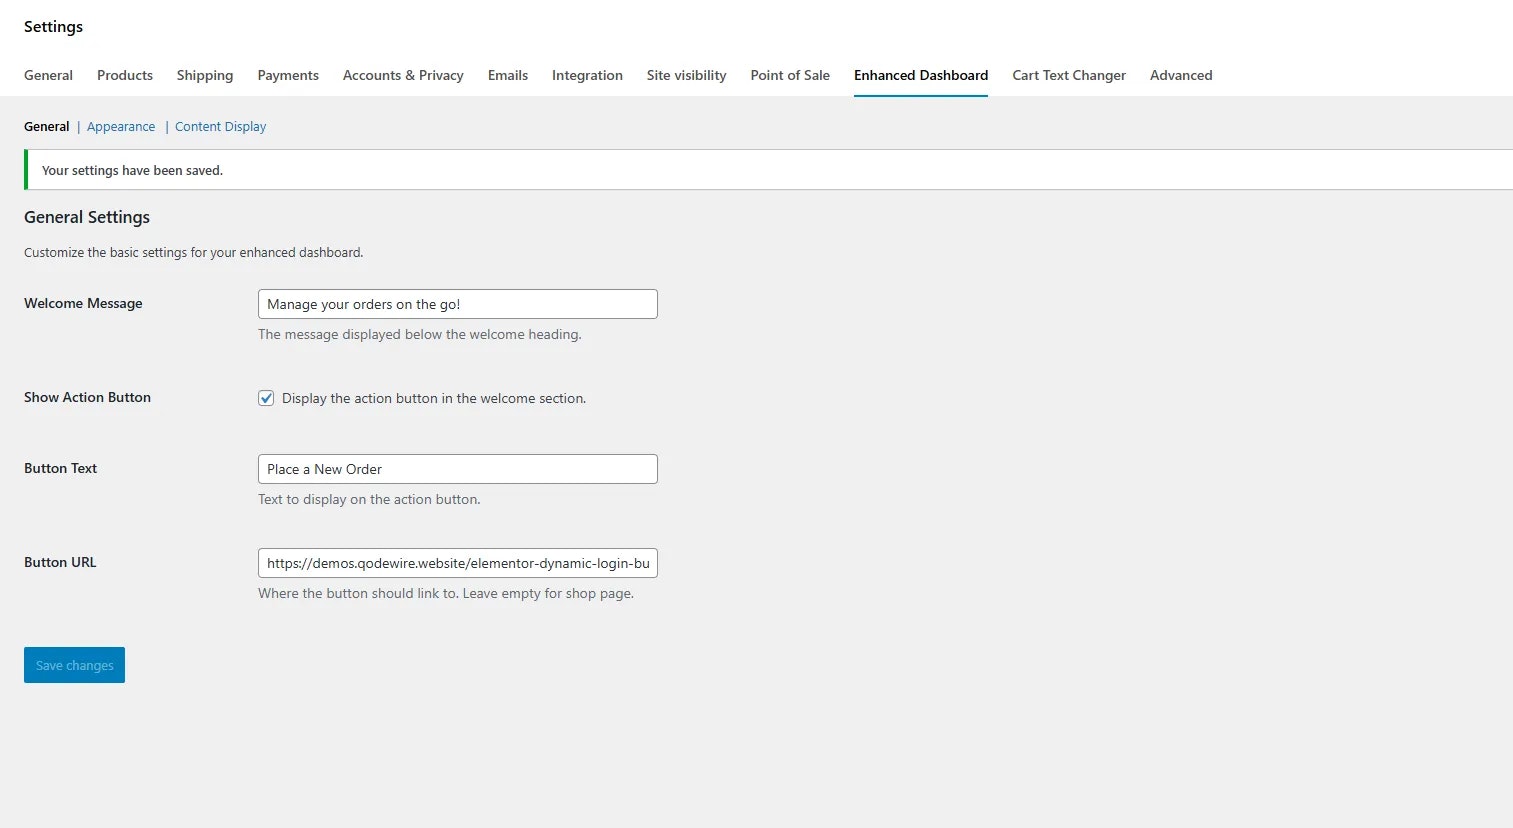The height and width of the screenshot is (828, 1513).
Task: Switch to the Emails tab
Action: (x=507, y=75)
